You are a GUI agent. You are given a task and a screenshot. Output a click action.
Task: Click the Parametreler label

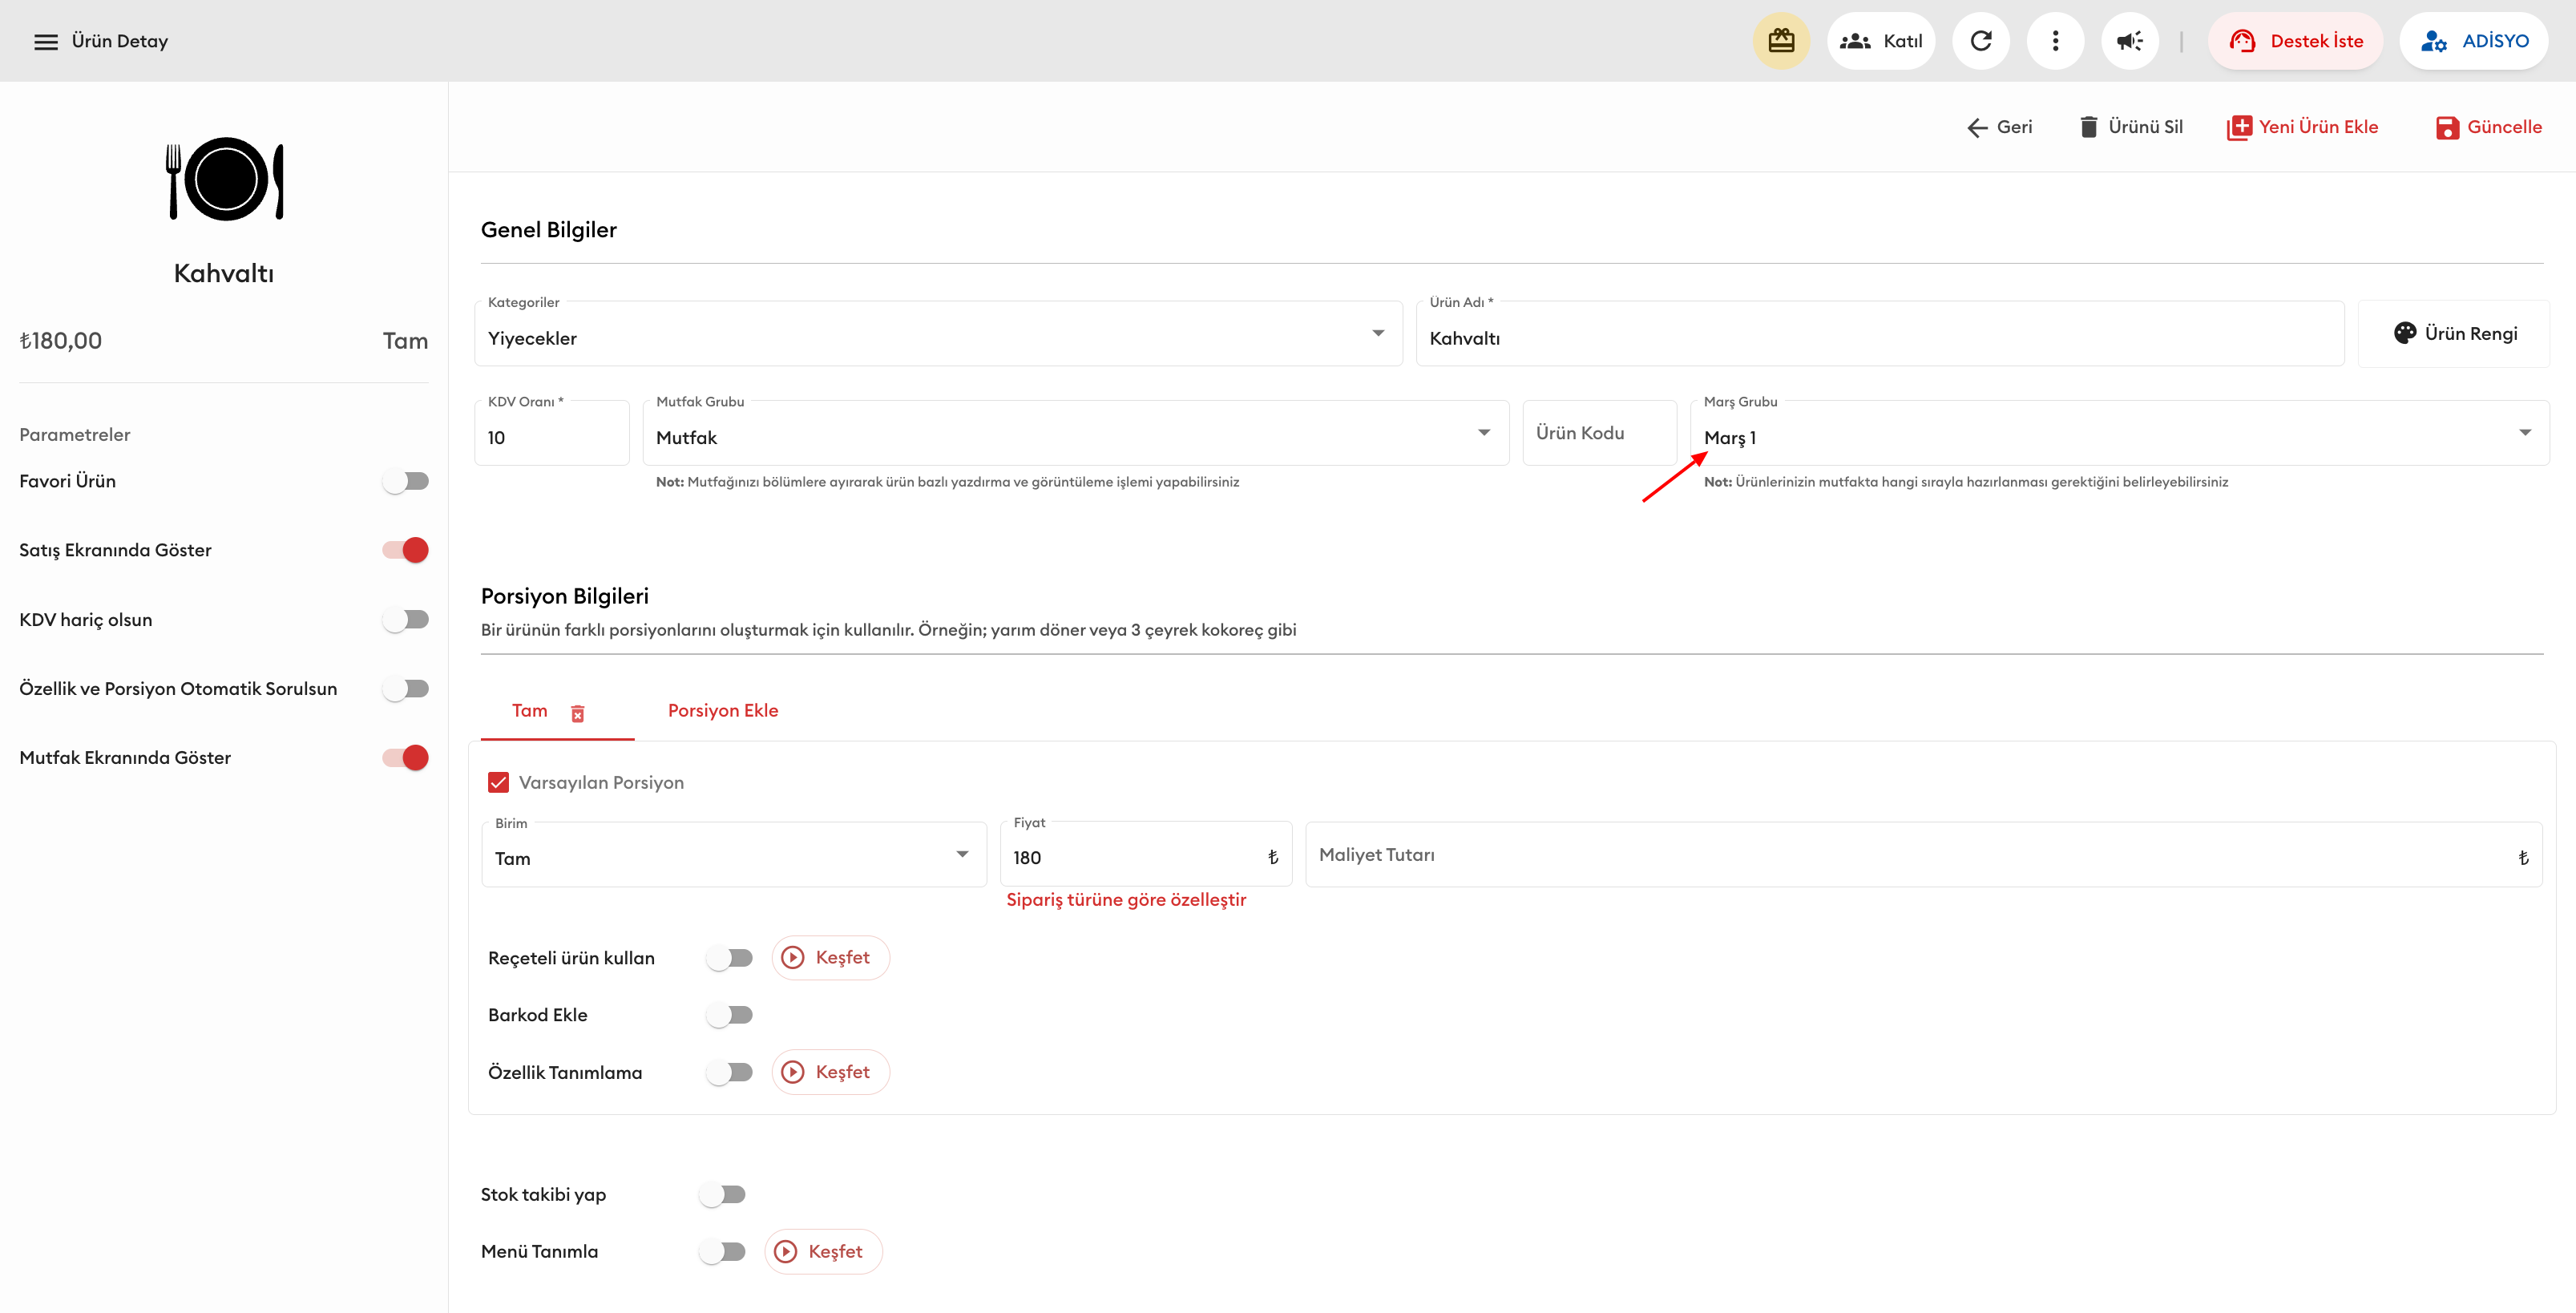pos(75,435)
